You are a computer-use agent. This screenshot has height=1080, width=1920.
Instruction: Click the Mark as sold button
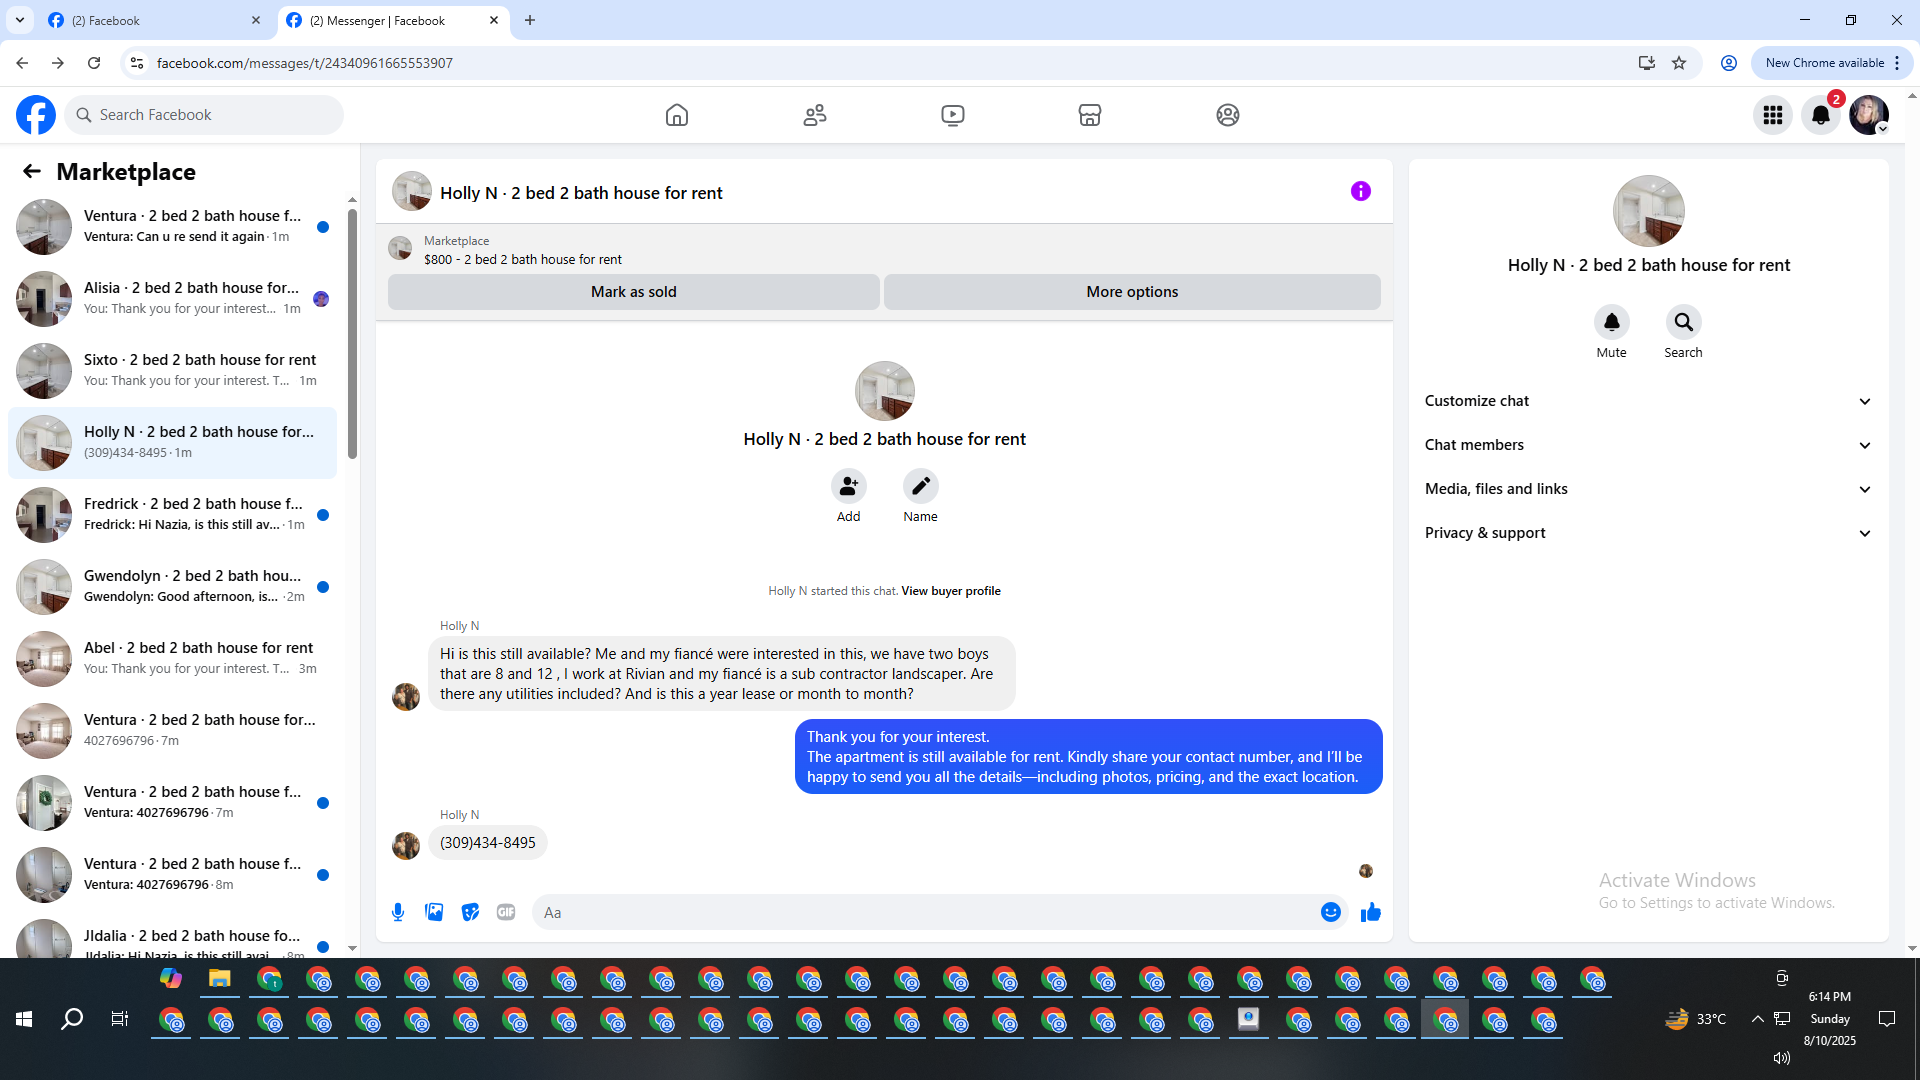click(633, 292)
